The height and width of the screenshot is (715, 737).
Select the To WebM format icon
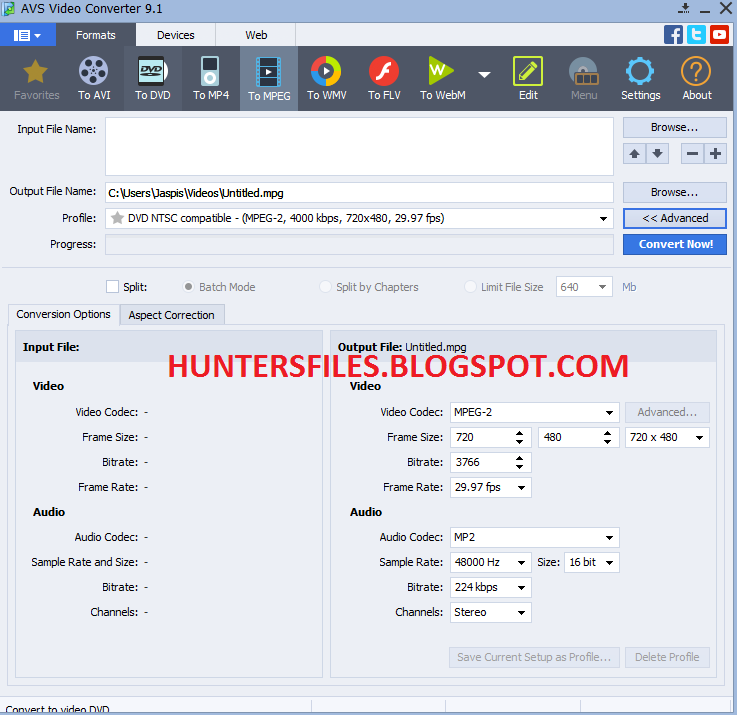[442, 79]
